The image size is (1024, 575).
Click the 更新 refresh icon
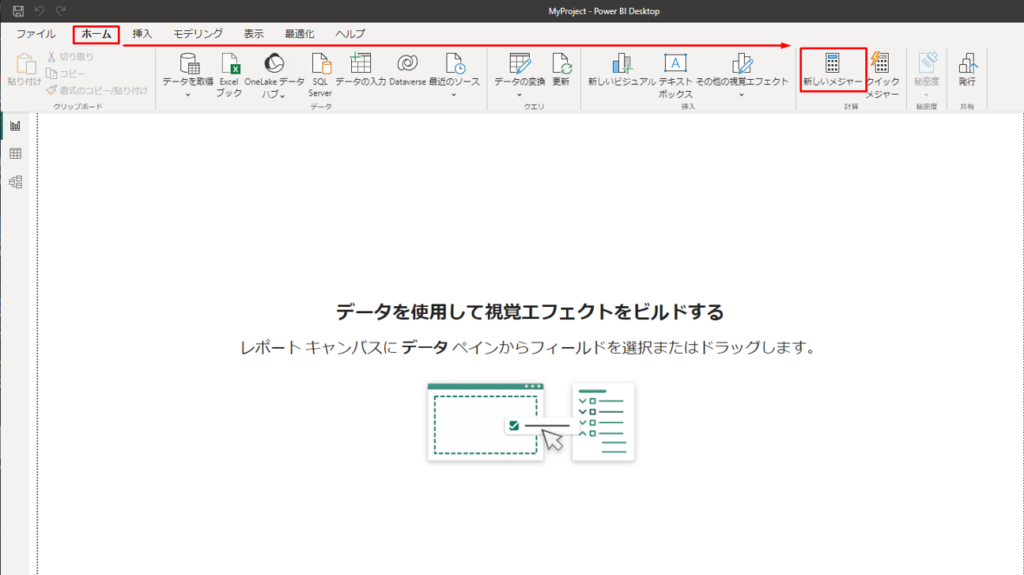(x=561, y=63)
